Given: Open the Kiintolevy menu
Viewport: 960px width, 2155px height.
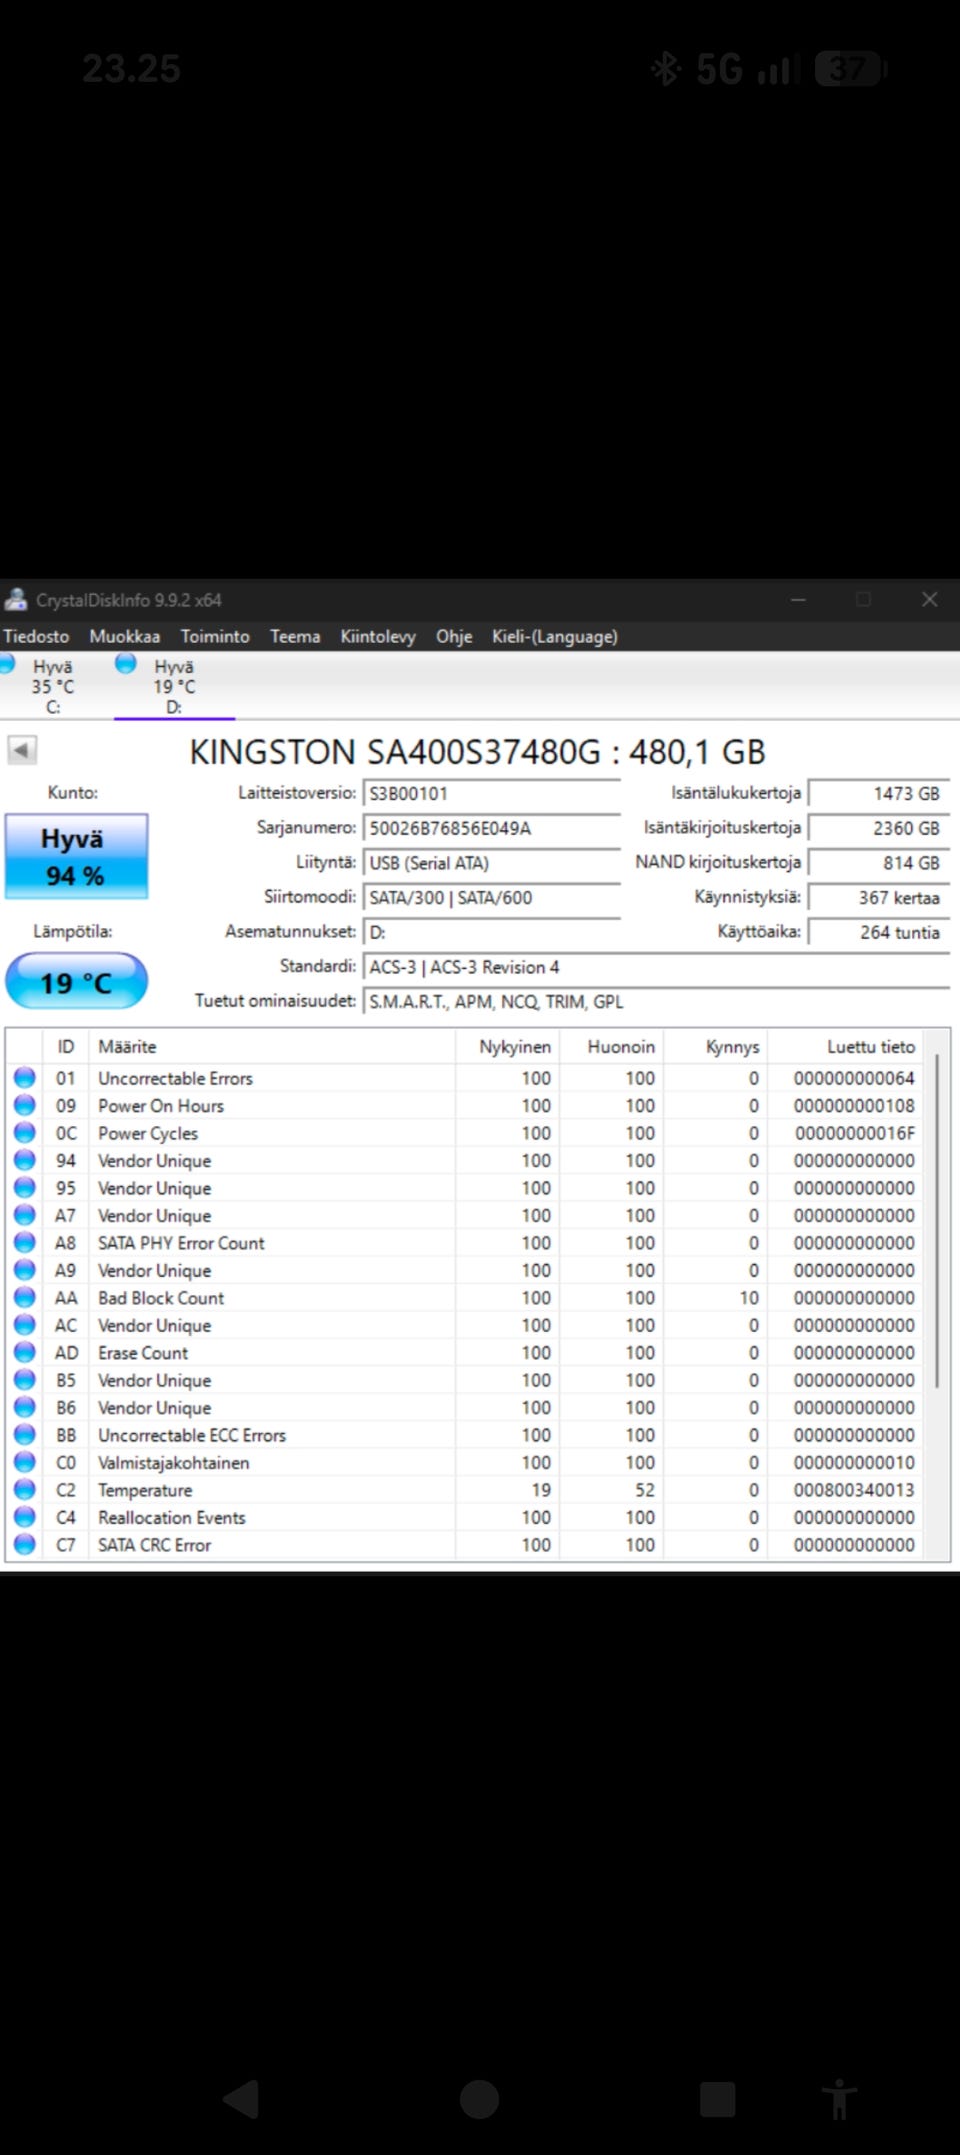Looking at the screenshot, I should point(378,636).
